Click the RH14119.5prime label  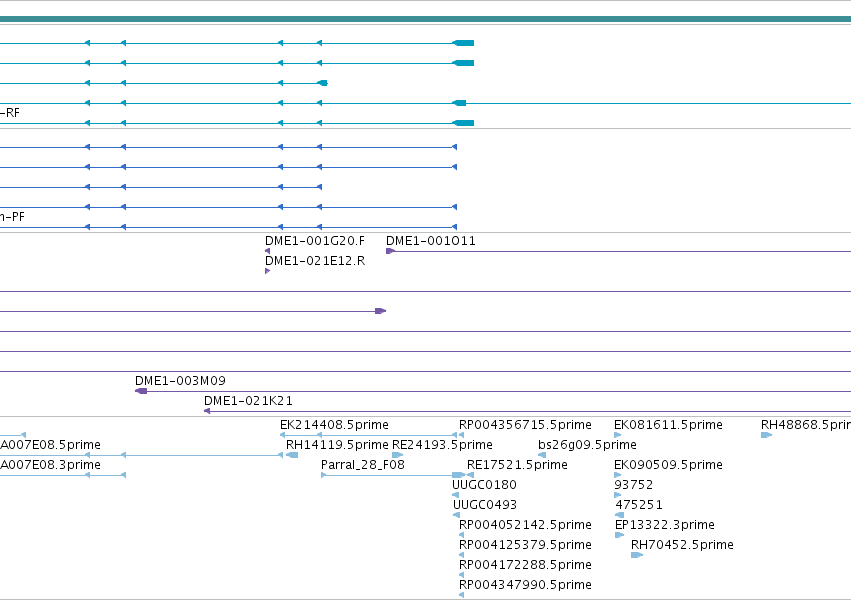click(x=337, y=445)
